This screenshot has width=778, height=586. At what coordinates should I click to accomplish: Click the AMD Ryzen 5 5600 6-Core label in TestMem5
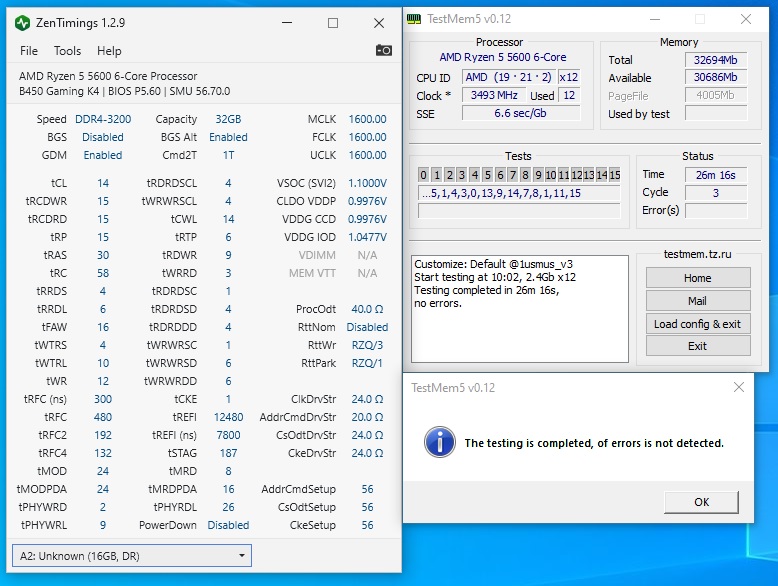pyautogui.click(x=503, y=57)
